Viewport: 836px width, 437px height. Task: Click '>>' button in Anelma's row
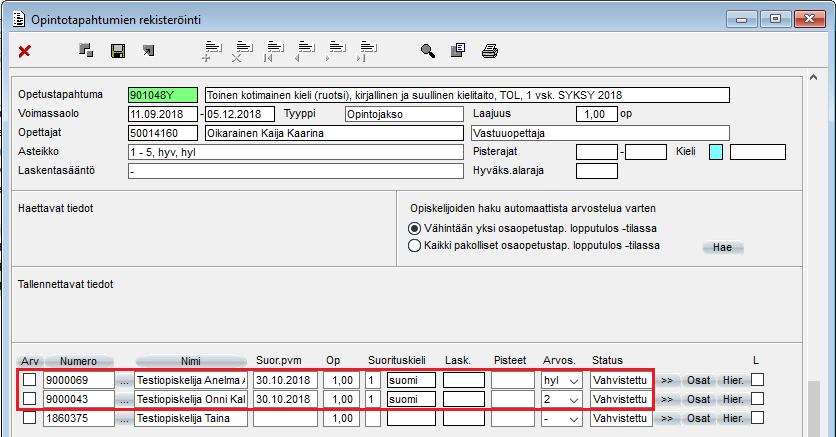point(667,381)
